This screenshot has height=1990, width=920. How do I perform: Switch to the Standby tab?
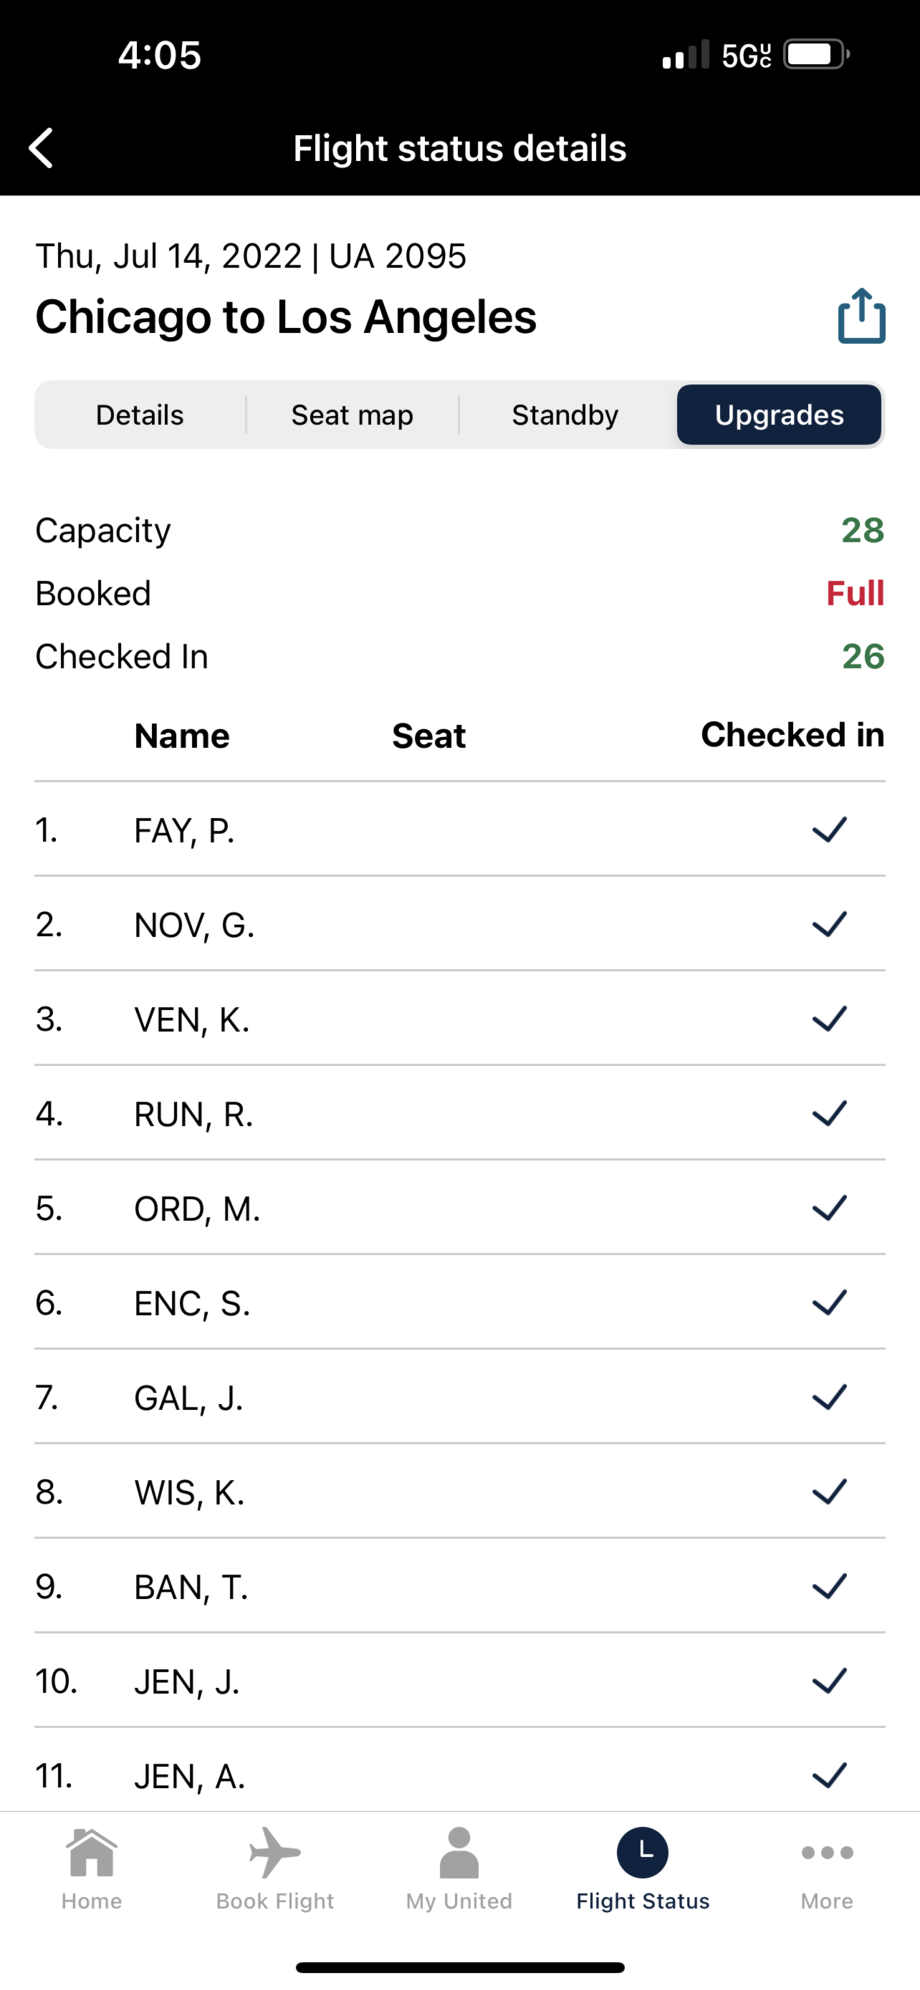[565, 415]
